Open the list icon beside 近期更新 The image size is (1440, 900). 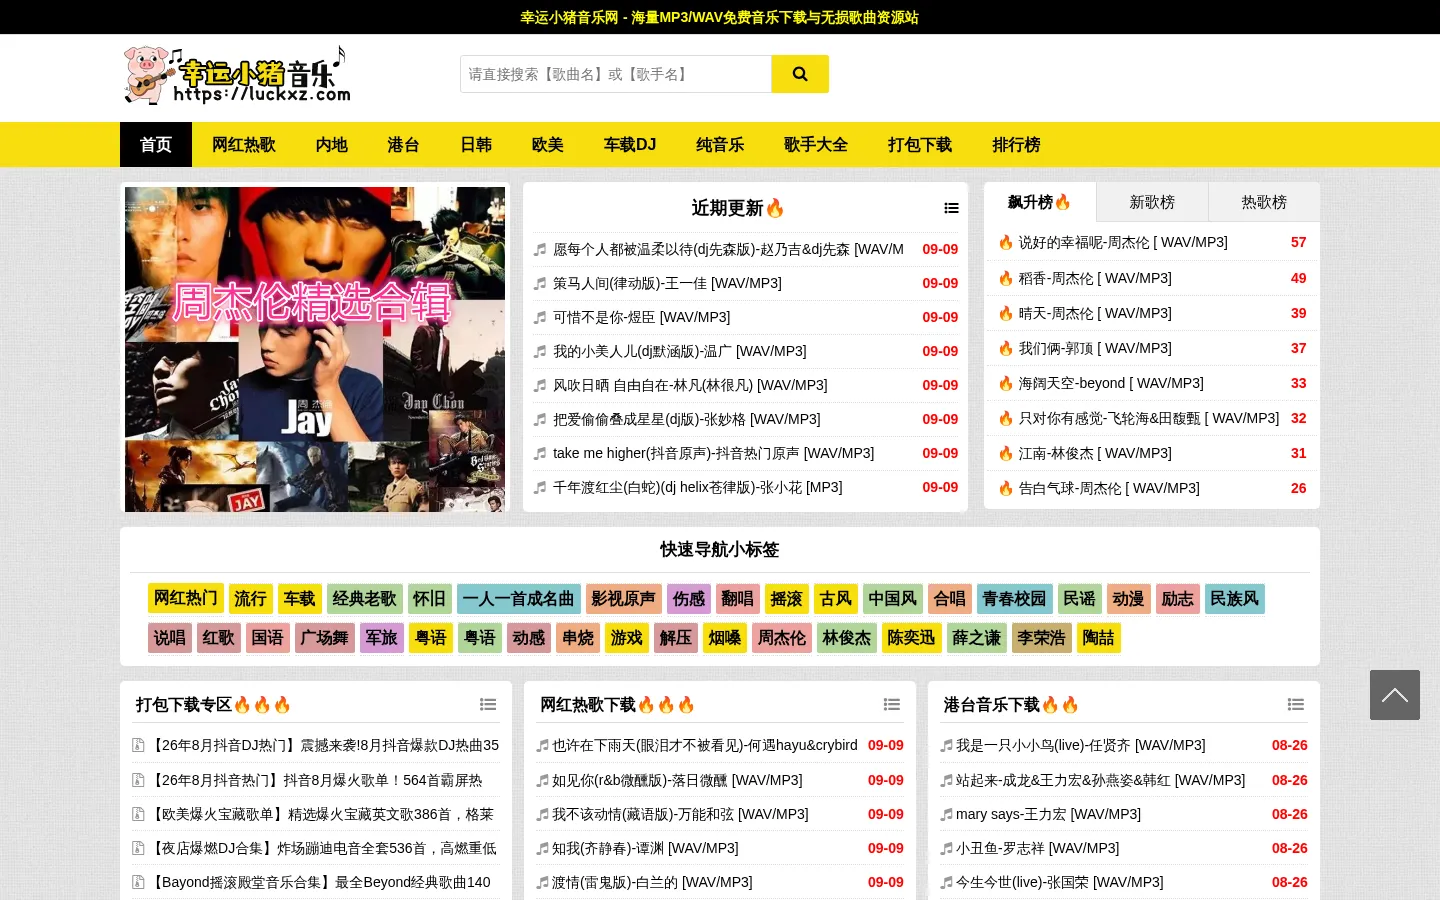coord(951,208)
